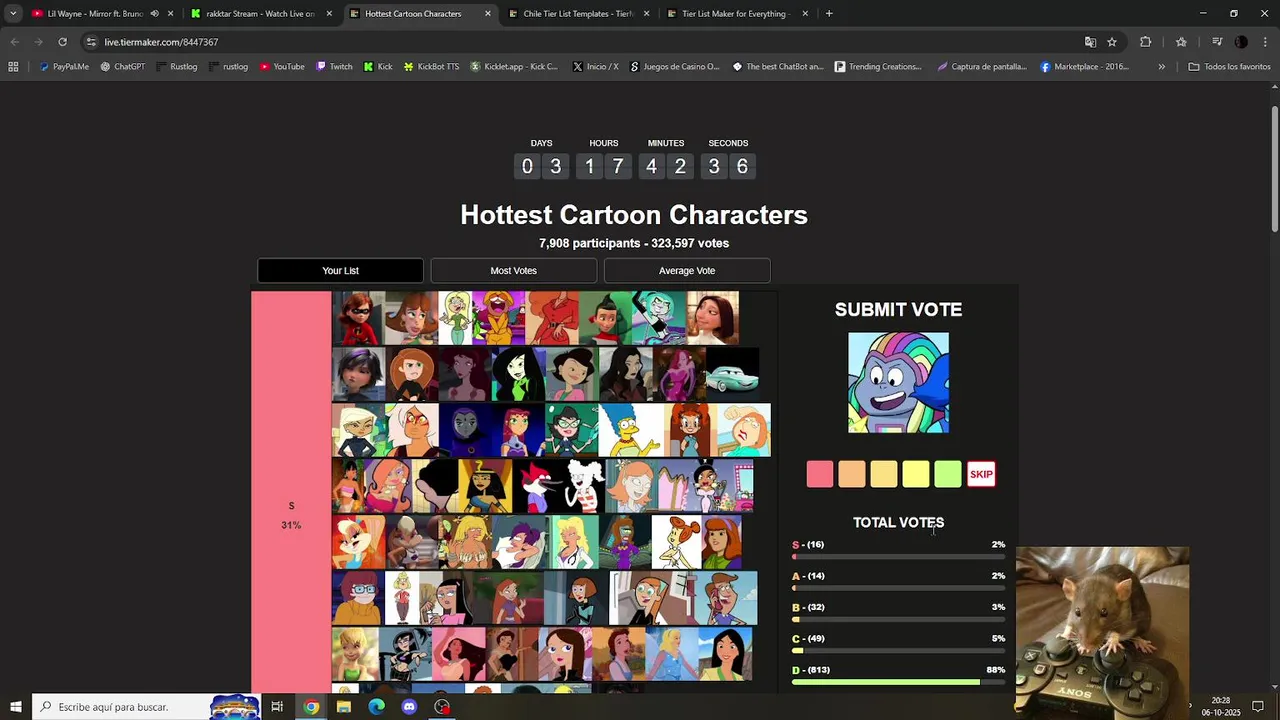Open File Explorer from the taskbar
The height and width of the screenshot is (720, 1280).
pyautogui.click(x=344, y=707)
